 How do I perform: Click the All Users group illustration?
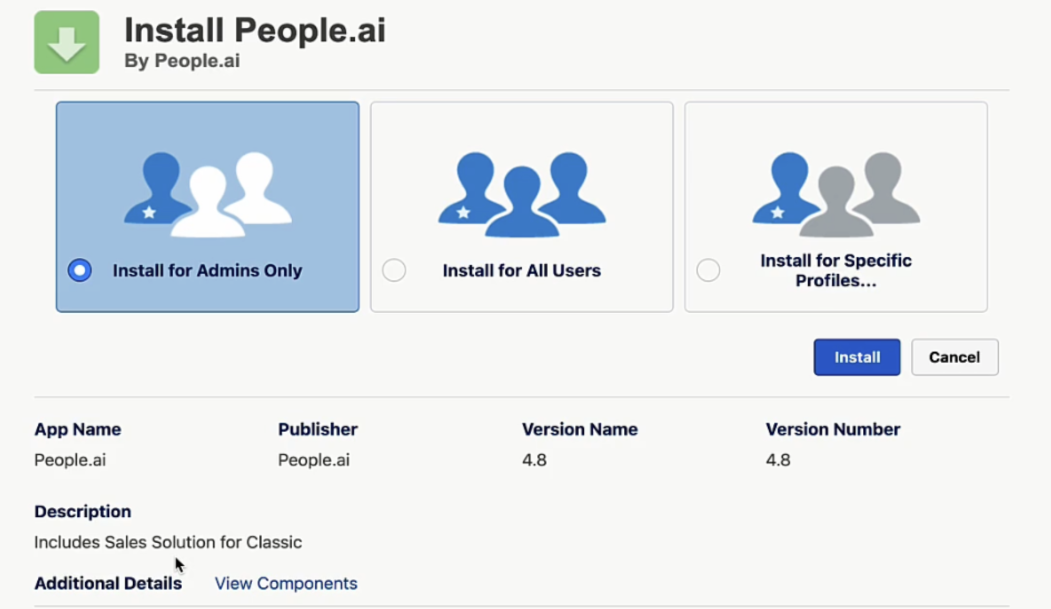[521, 194]
